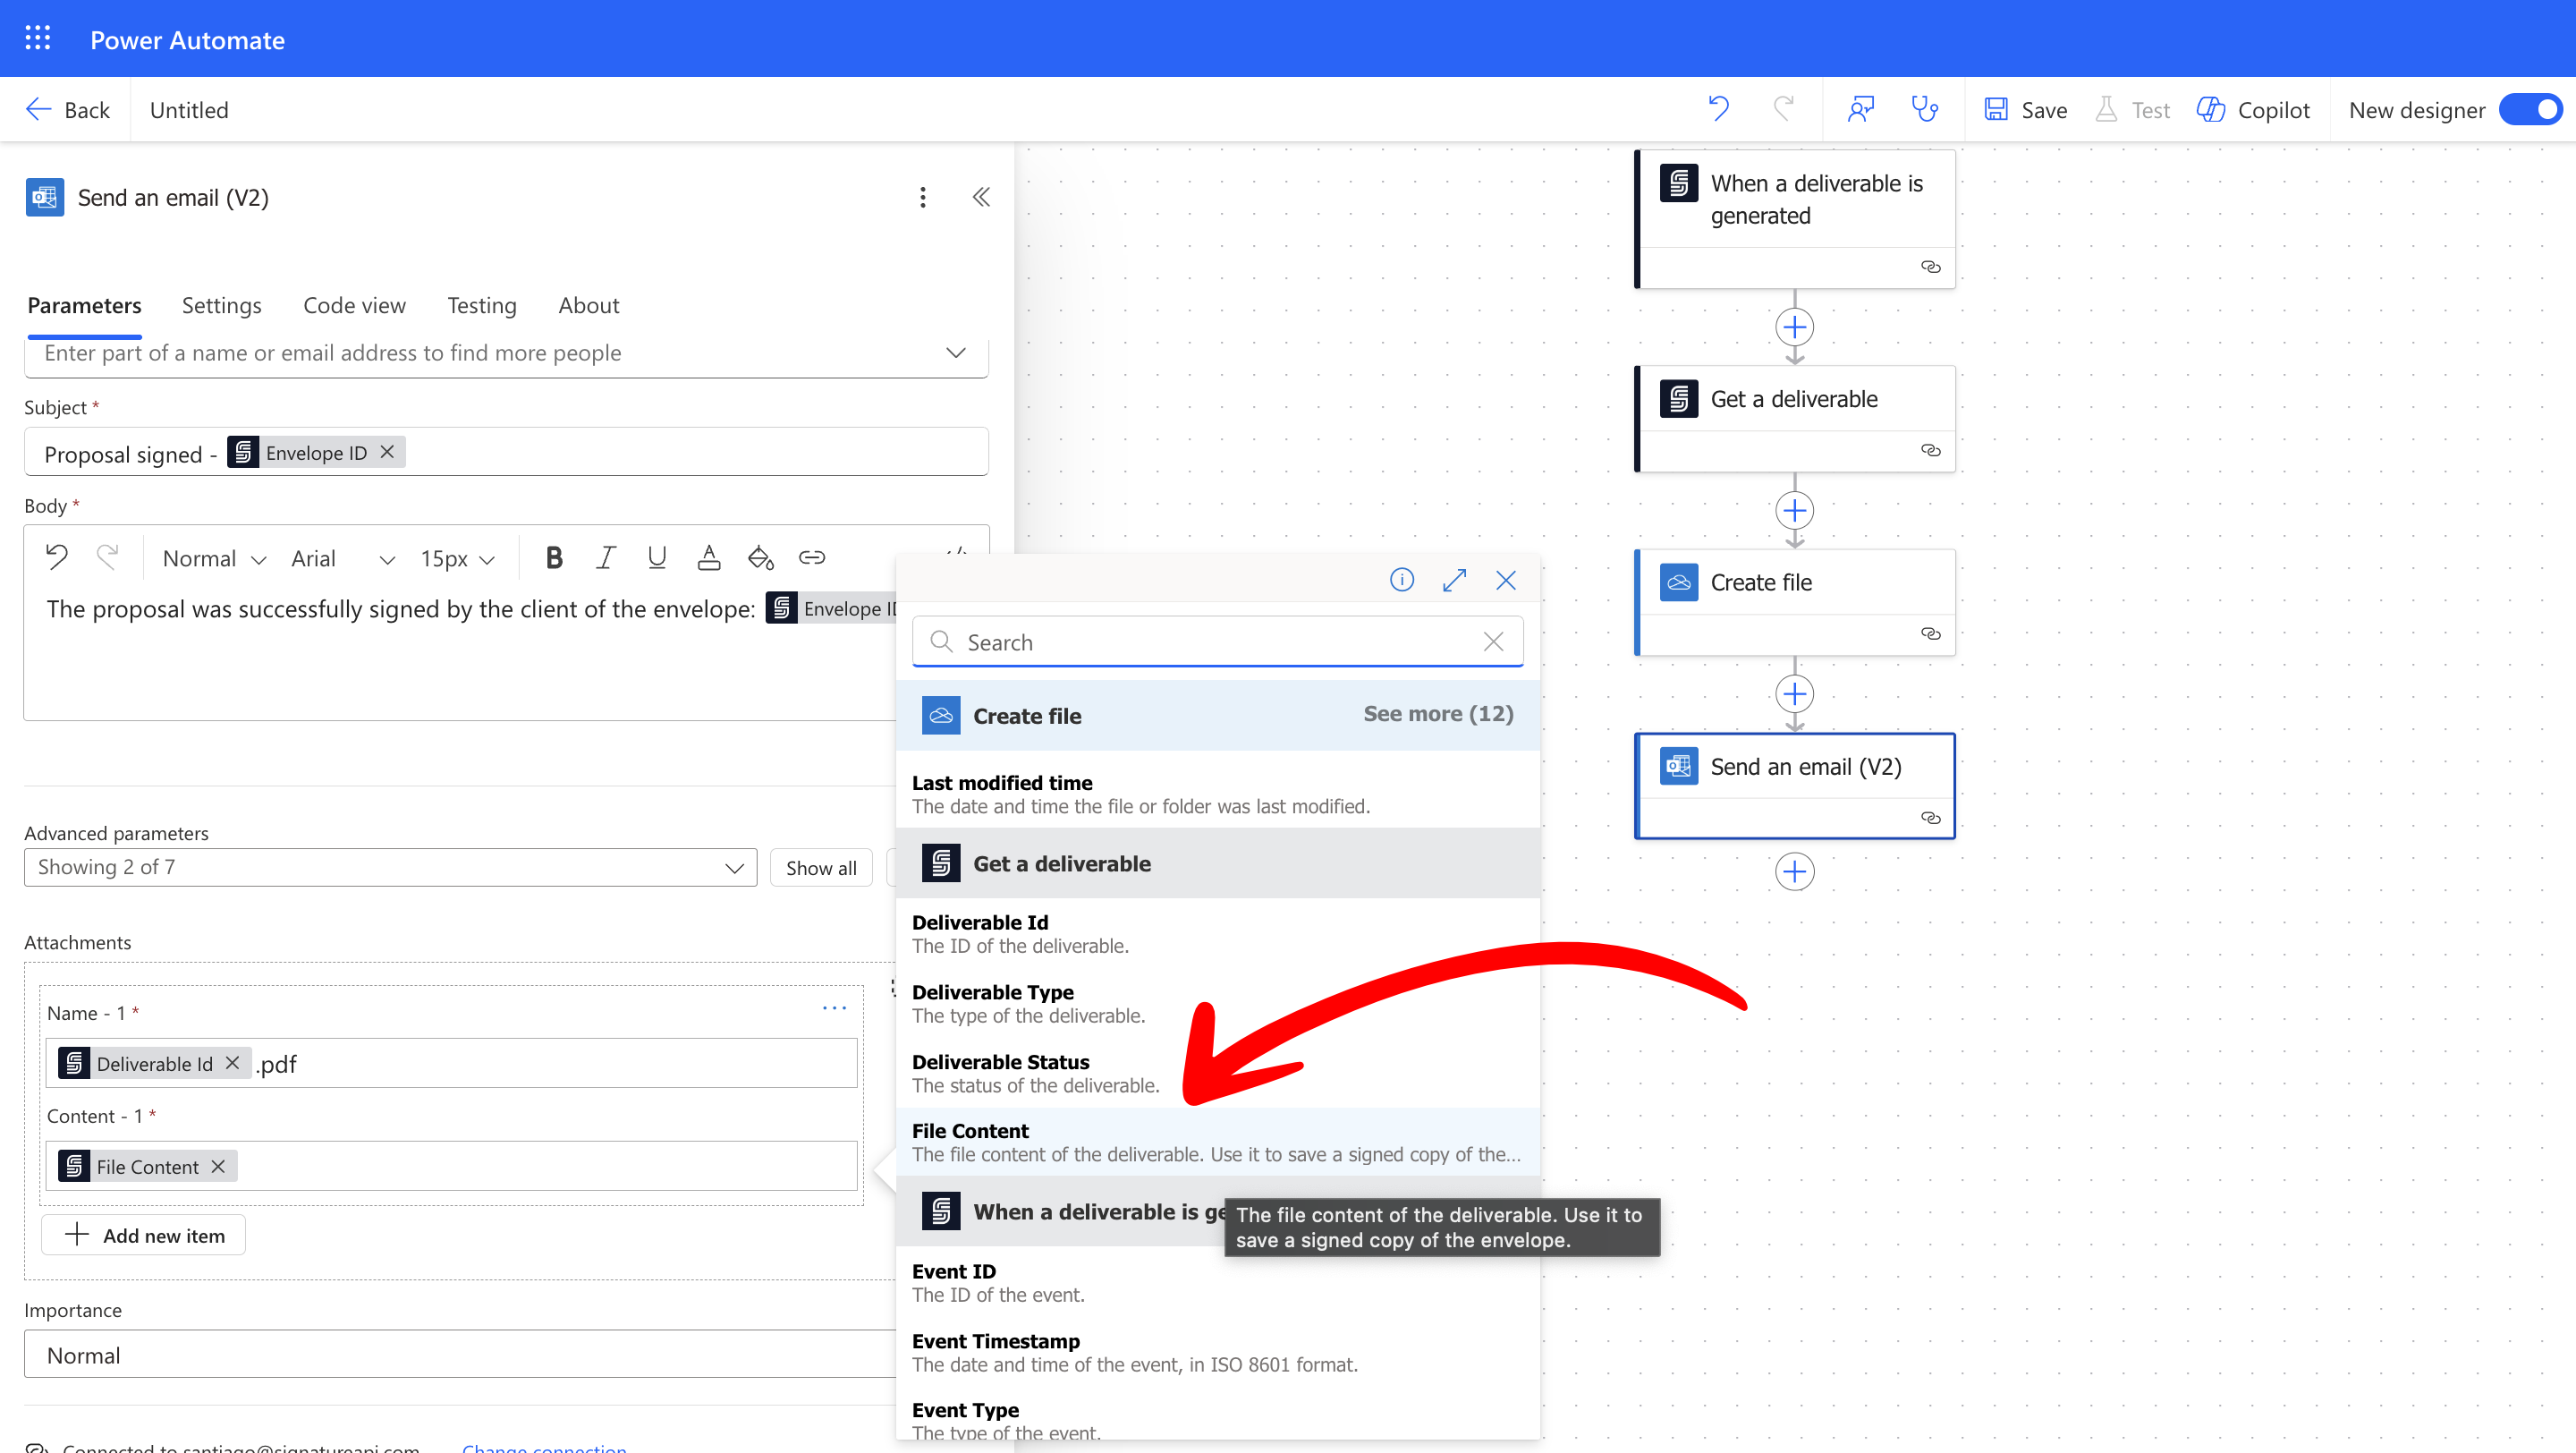This screenshot has height=1453, width=2576.
Task: Click the Add new item button
Action: (144, 1235)
